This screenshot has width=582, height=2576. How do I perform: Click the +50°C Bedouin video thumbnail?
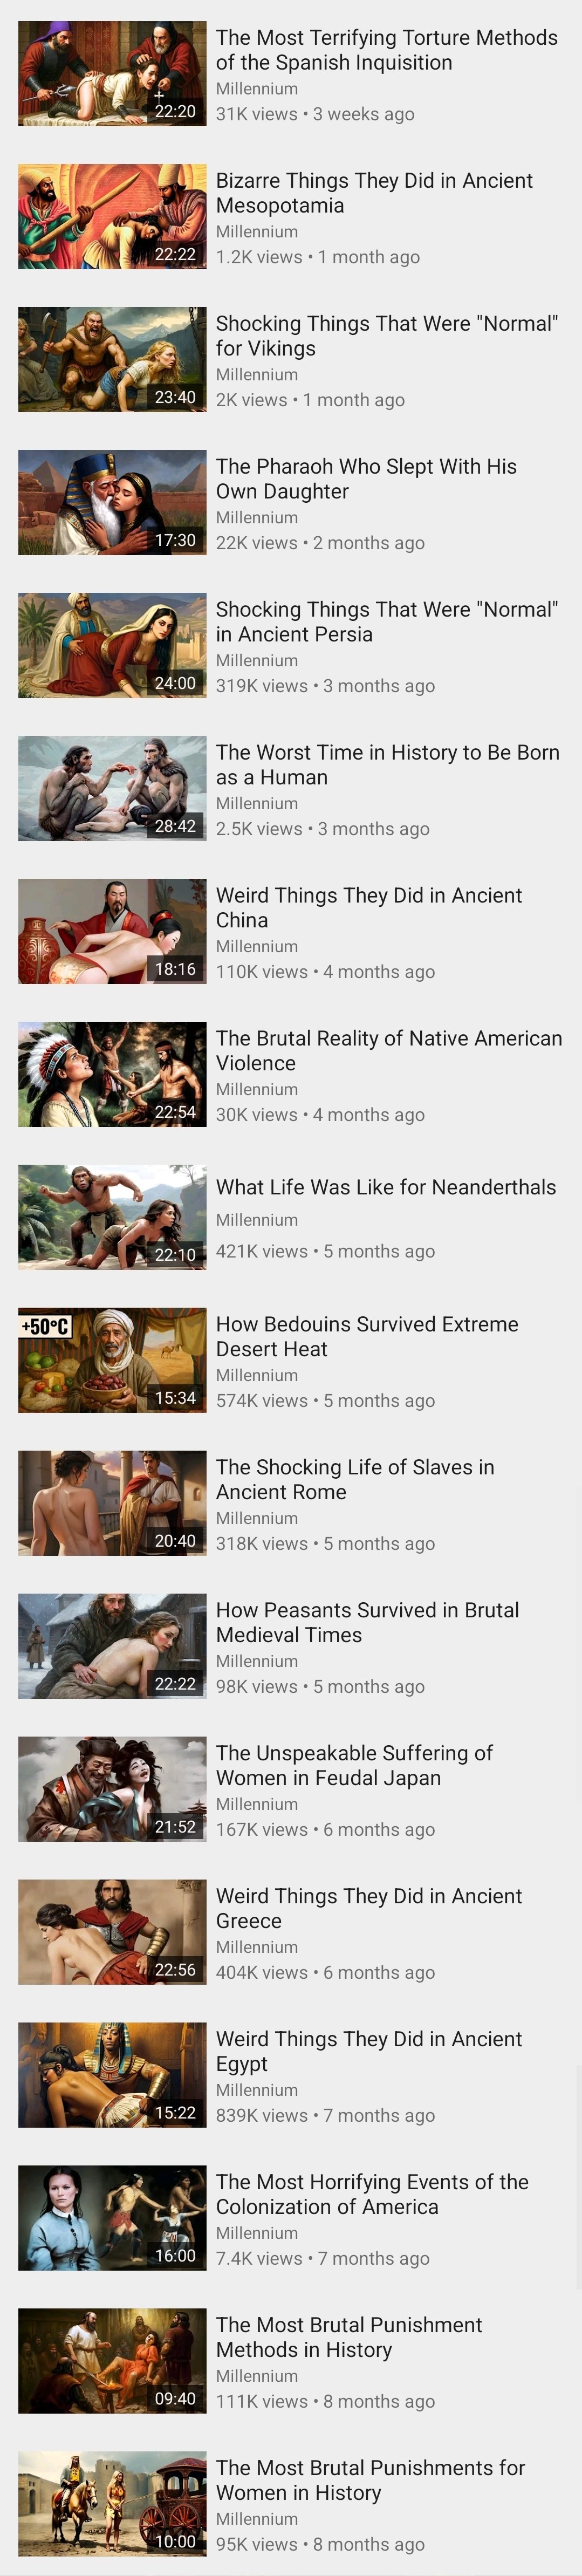(x=112, y=1361)
